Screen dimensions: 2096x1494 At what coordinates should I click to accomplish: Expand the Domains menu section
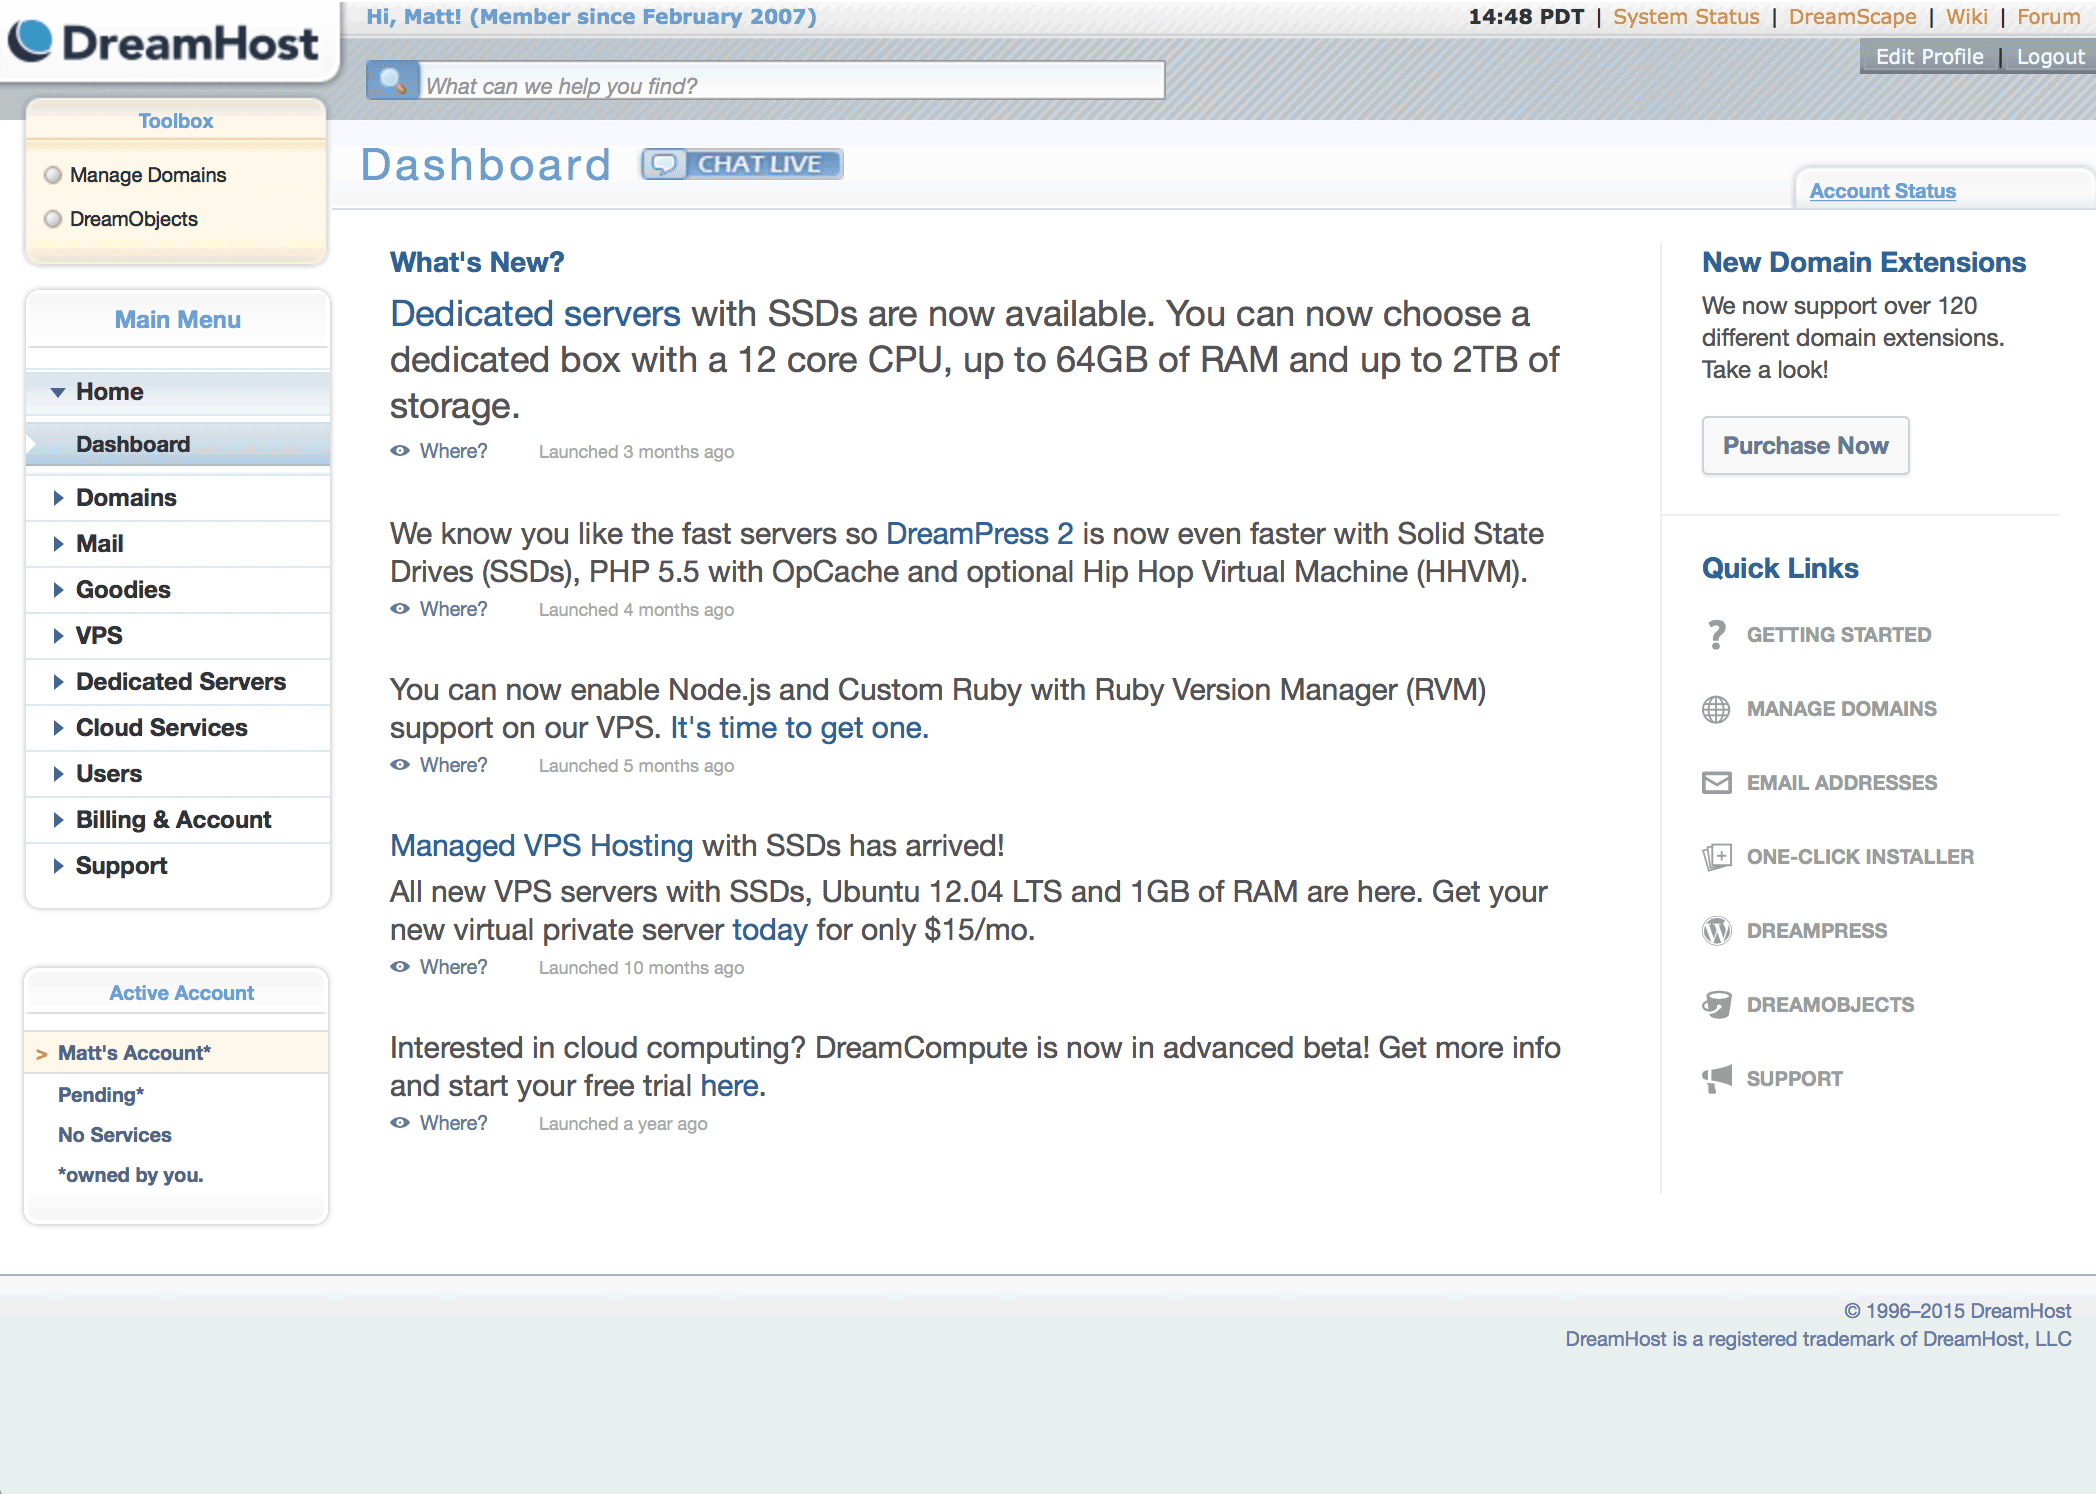click(125, 497)
